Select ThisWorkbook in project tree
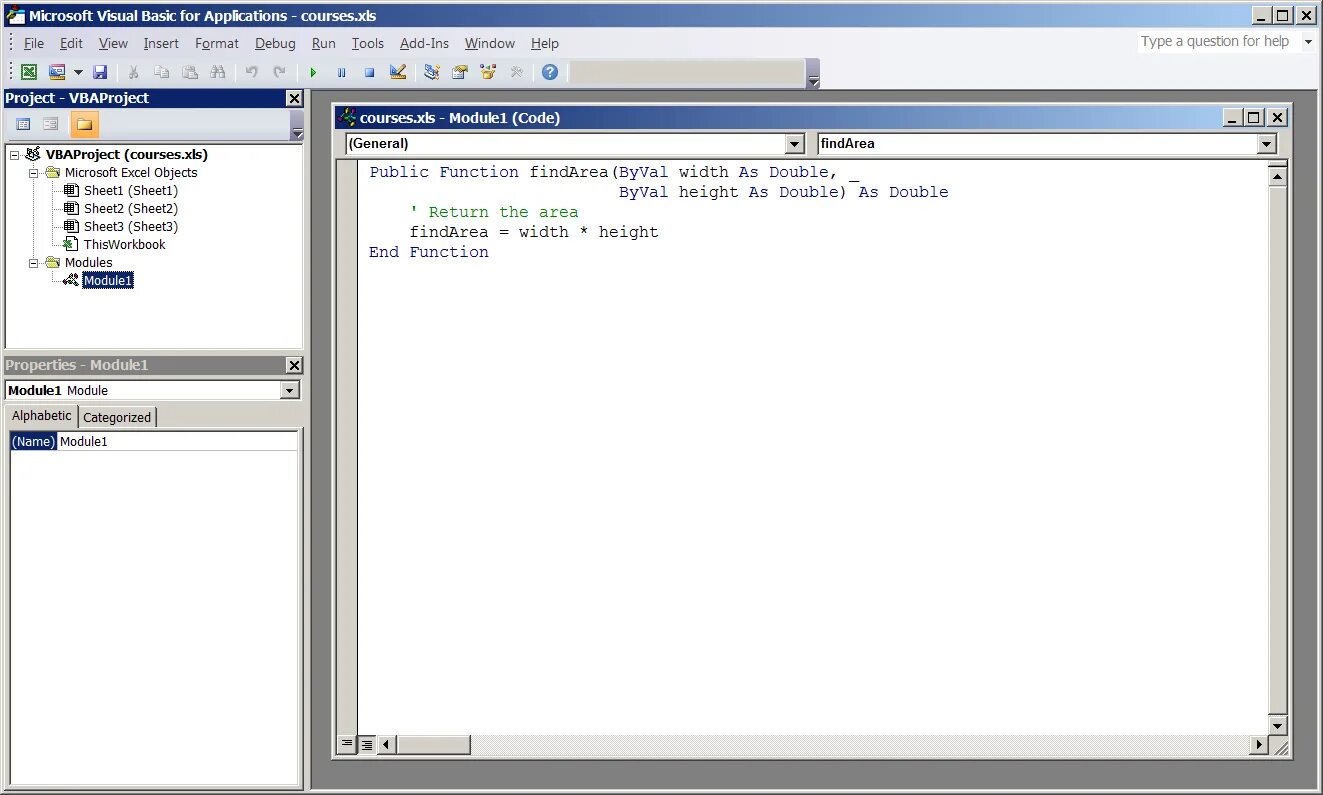The width and height of the screenshot is (1323, 795). pos(124,244)
